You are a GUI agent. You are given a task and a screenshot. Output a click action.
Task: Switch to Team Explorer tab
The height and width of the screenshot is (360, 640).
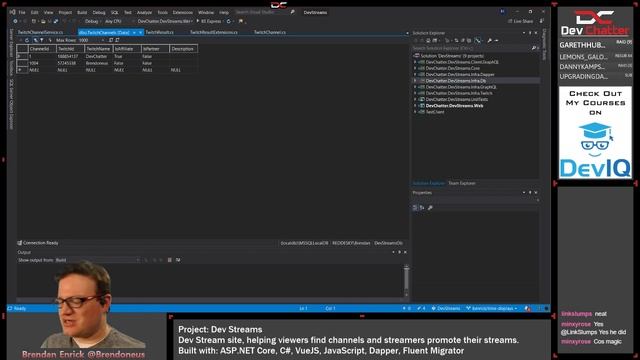pyautogui.click(x=462, y=183)
